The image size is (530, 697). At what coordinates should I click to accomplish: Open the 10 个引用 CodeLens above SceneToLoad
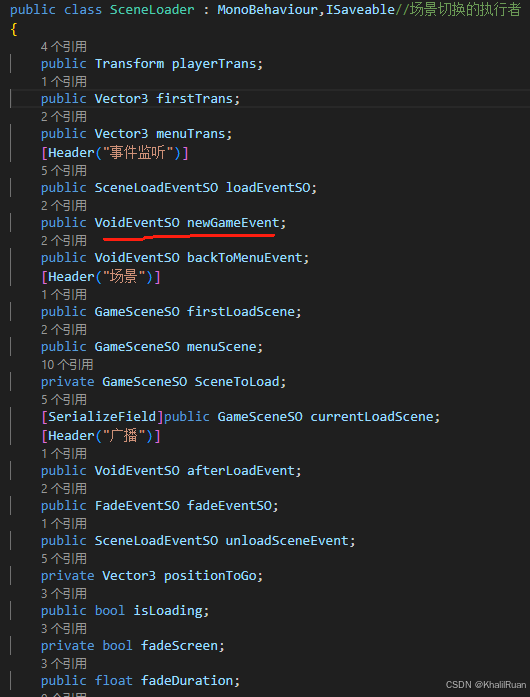[x=67, y=365]
